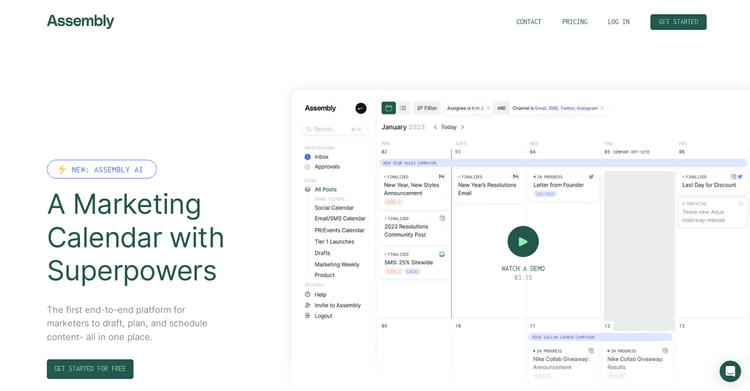Screen dimensions: 750x391
Task: Open Product saved filter
Action: pyautogui.click(x=324, y=275)
